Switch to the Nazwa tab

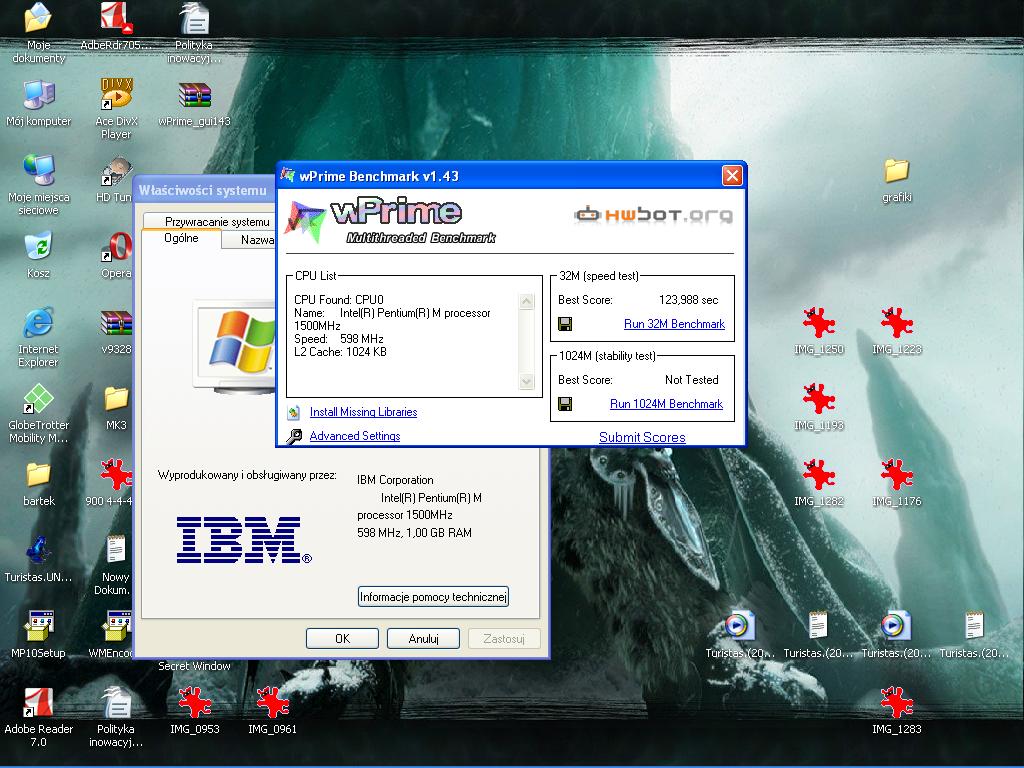[x=249, y=240]
